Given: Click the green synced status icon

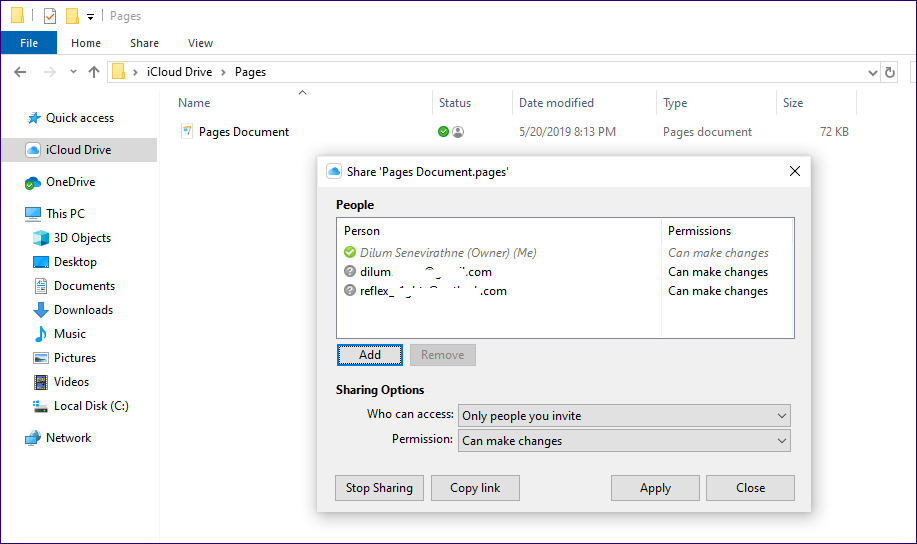Looking at the screenshot, I should (443, 132).
